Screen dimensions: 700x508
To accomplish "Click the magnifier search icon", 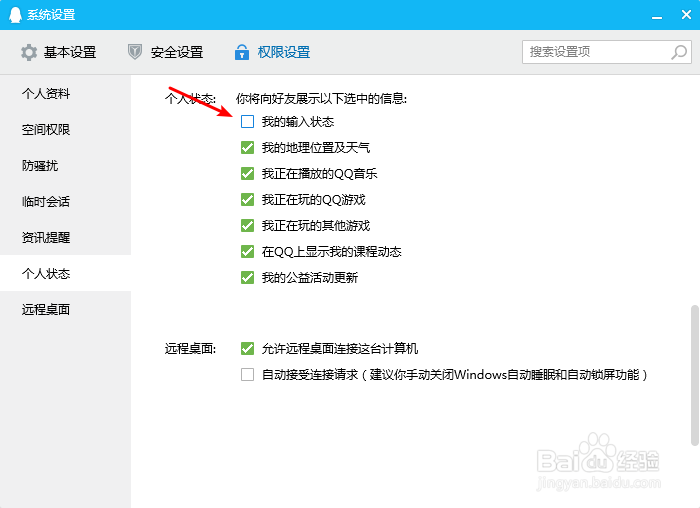I will (x=679, y=52).
